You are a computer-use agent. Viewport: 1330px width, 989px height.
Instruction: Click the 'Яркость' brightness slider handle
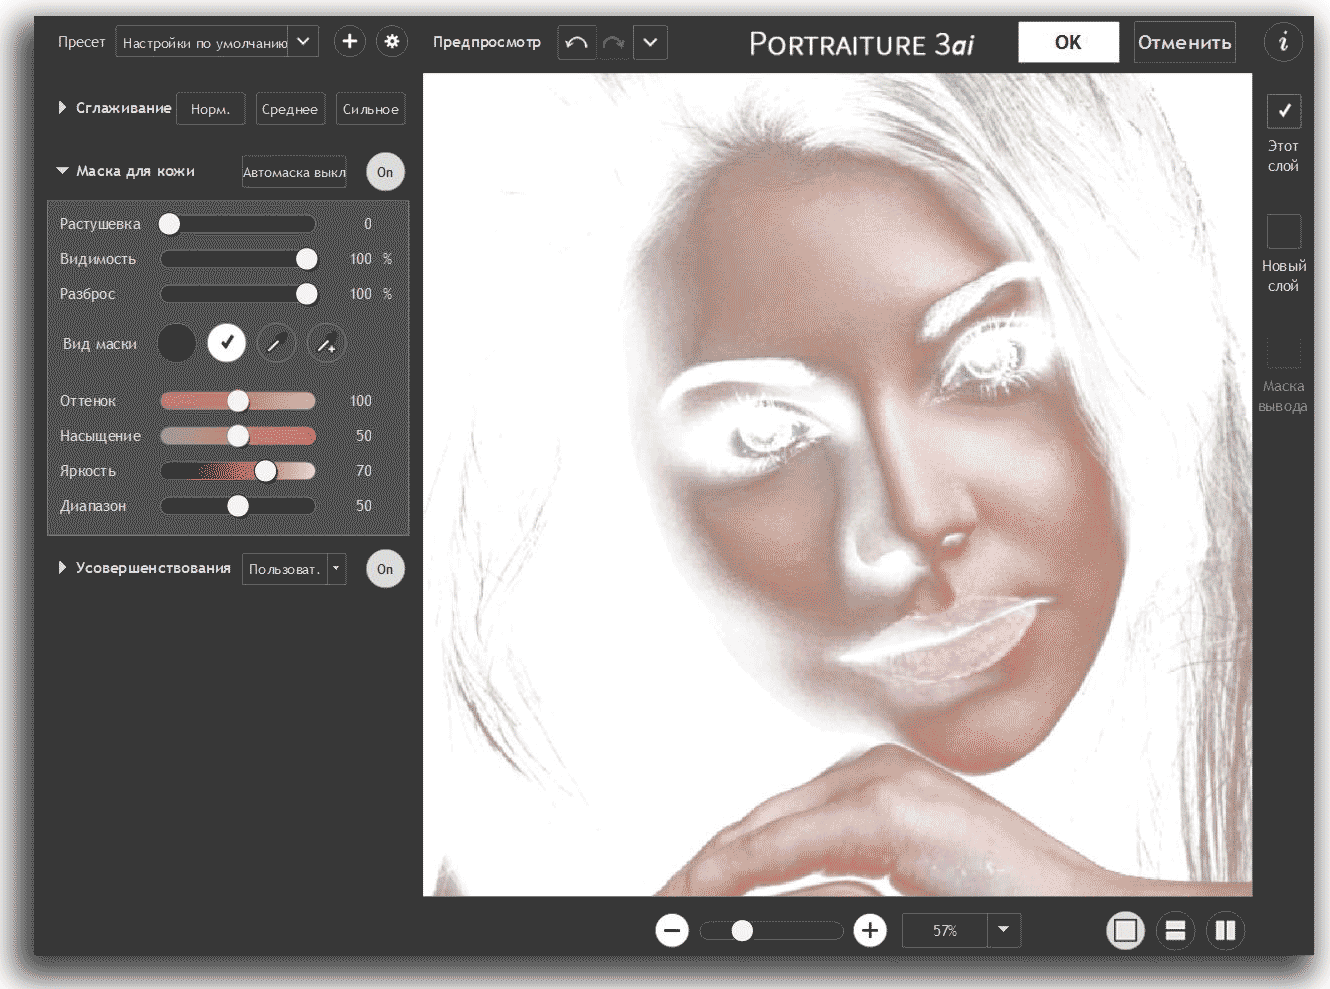coord(265,471)
